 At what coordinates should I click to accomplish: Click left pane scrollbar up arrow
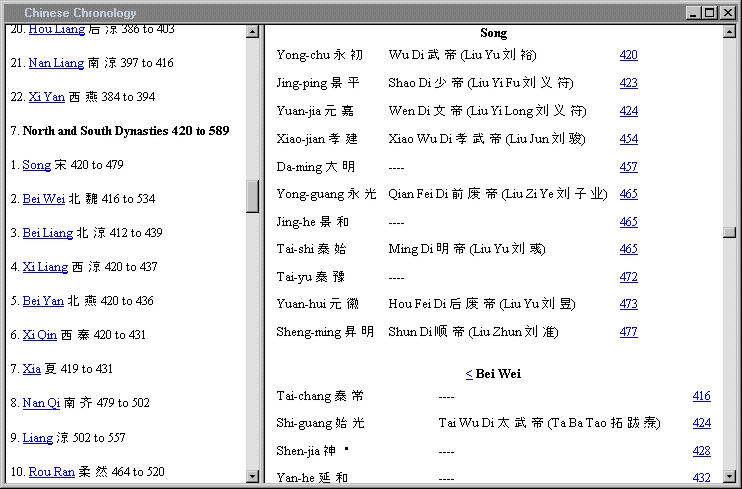253,32
